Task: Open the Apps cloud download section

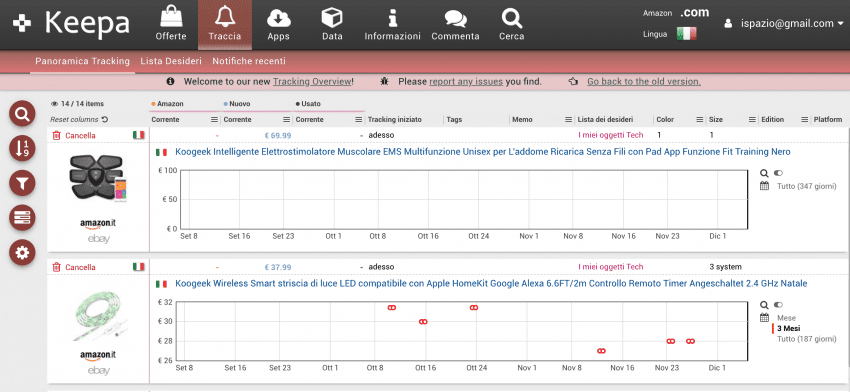Action: coord(278,24)
